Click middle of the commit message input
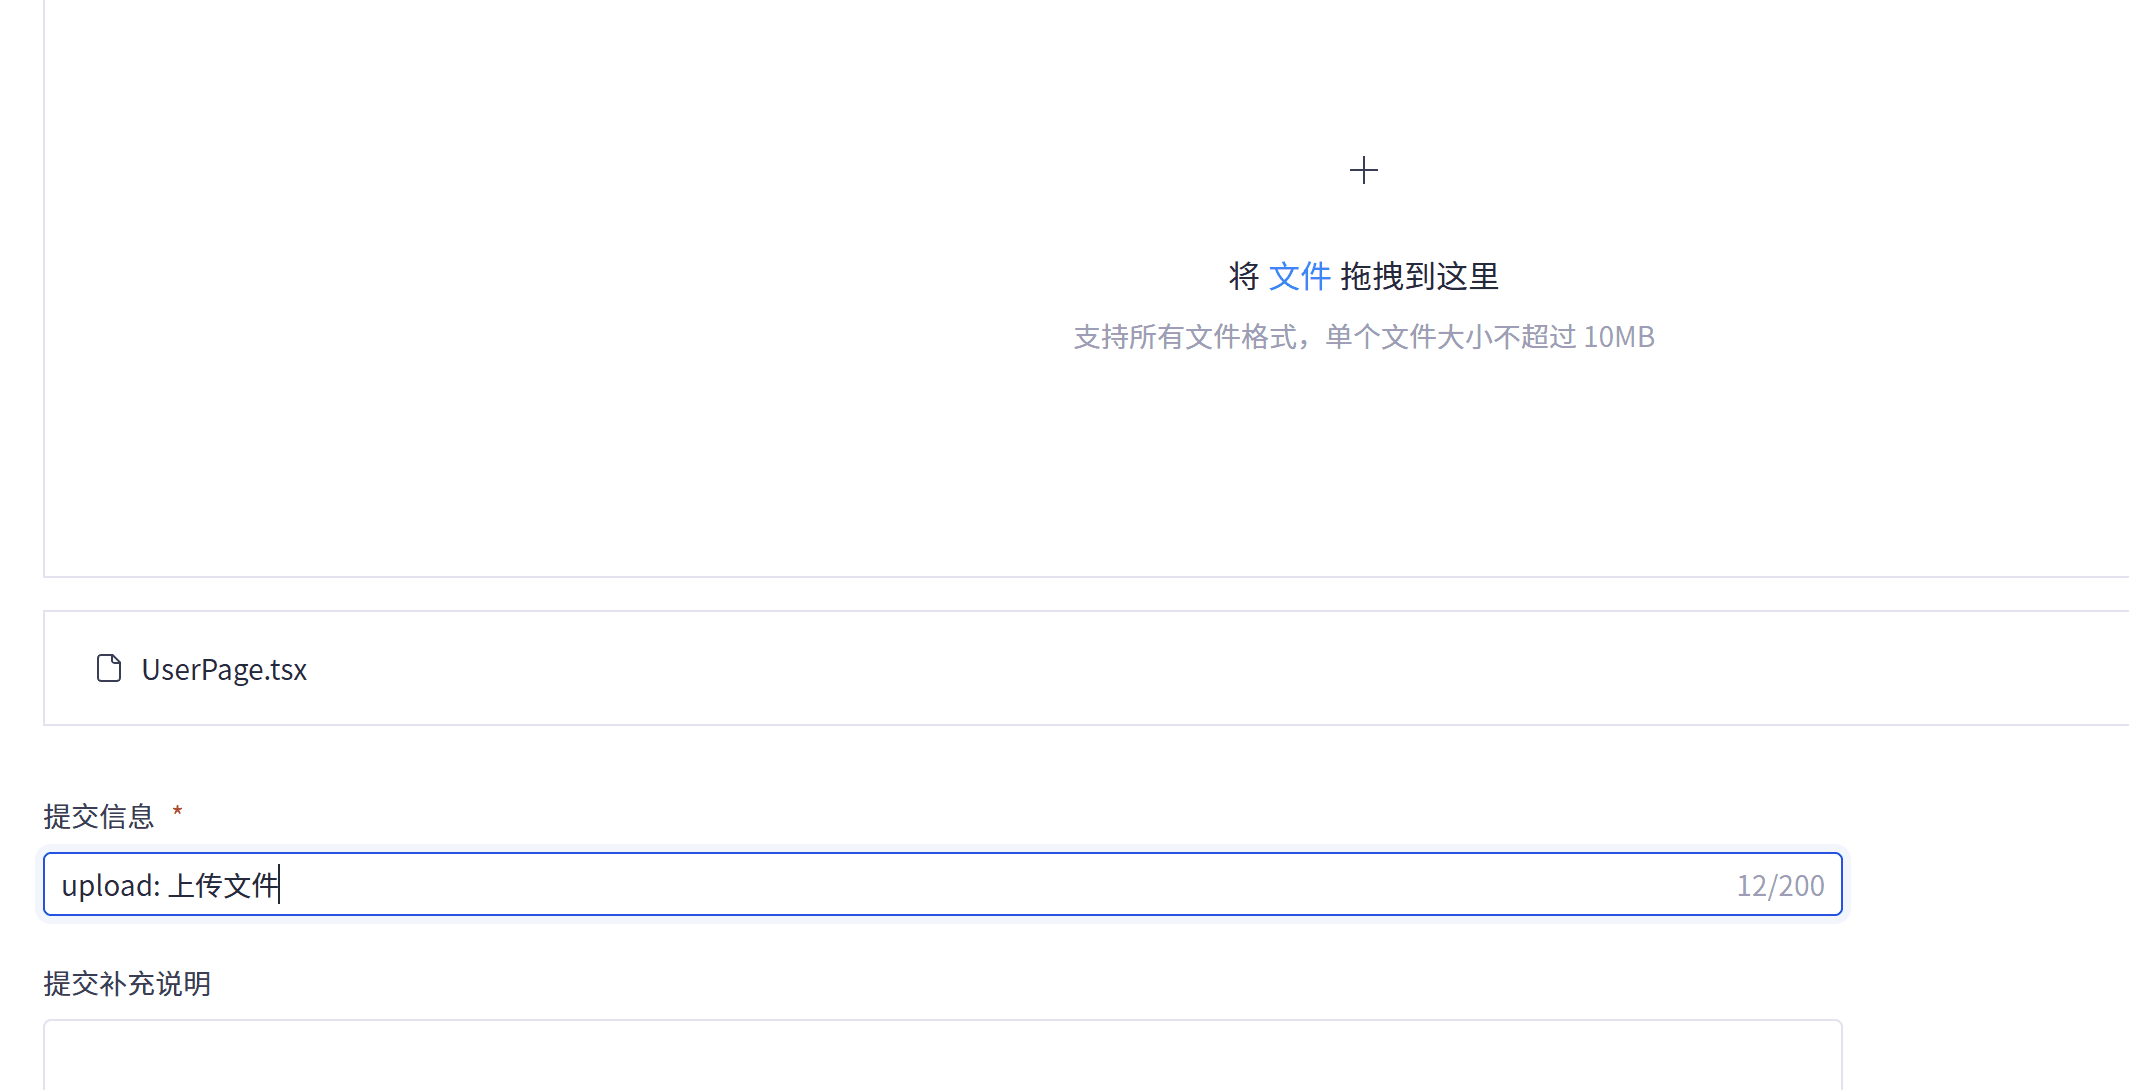The image size is (2129, 1090). pos(942,884)
